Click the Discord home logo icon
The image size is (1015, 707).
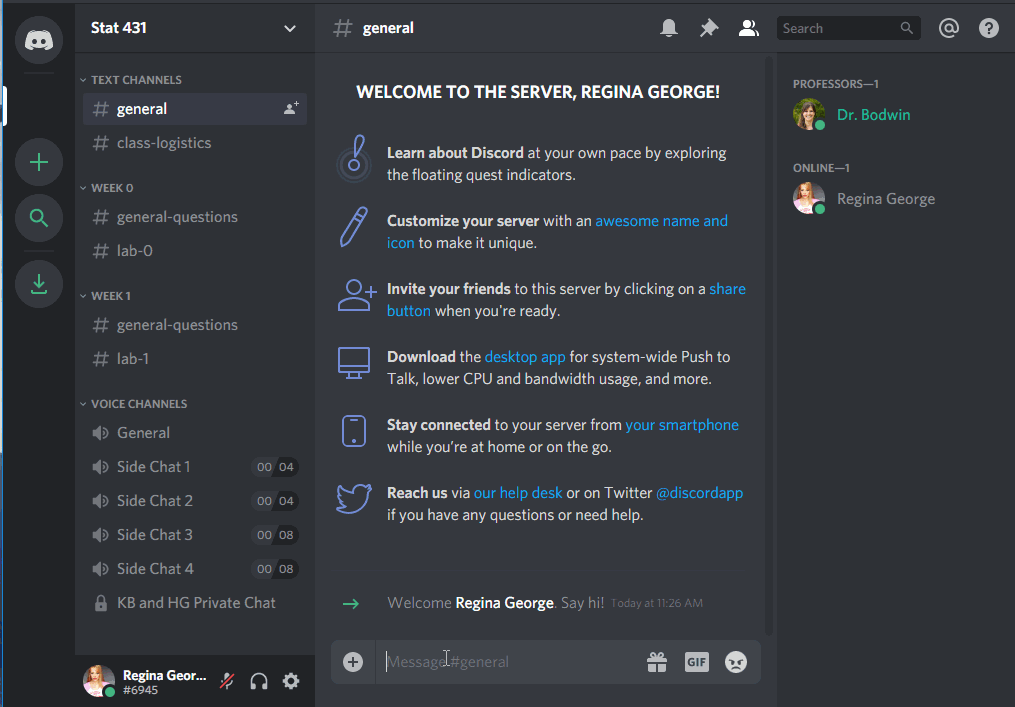click(39, 40)
